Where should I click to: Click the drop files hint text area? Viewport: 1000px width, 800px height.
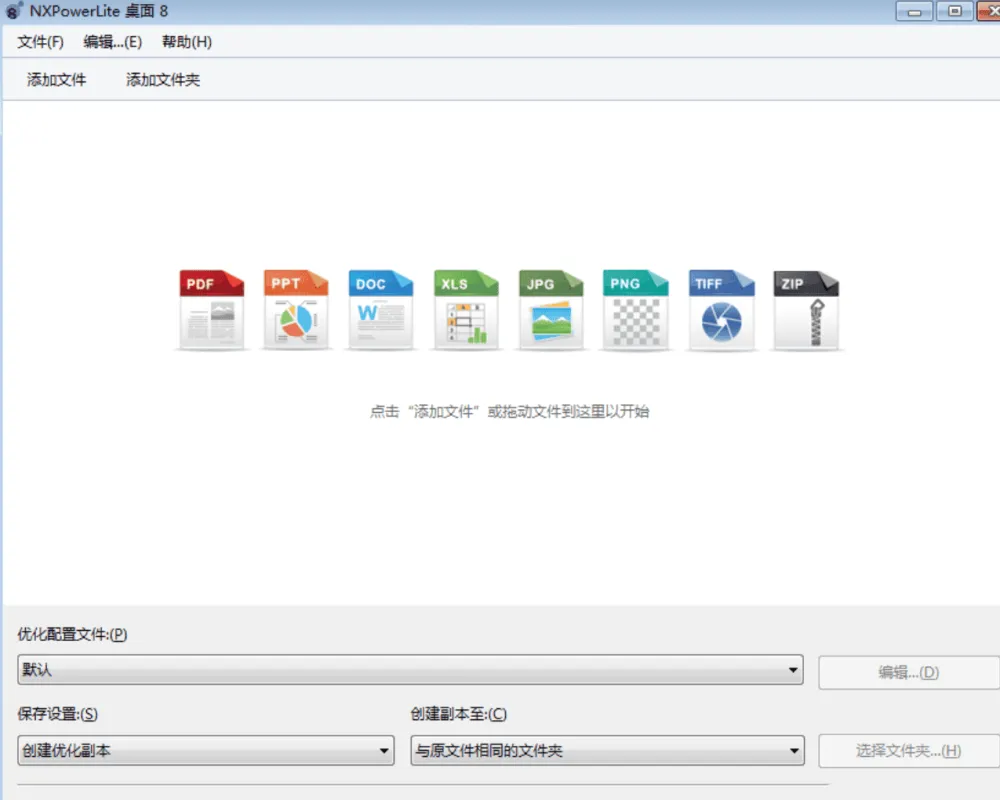(x=512, y=411)
